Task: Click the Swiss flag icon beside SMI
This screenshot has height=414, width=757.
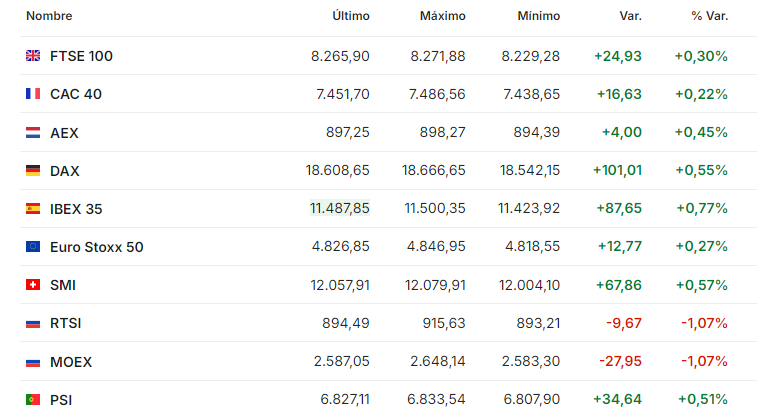Action: coord(33,285)
